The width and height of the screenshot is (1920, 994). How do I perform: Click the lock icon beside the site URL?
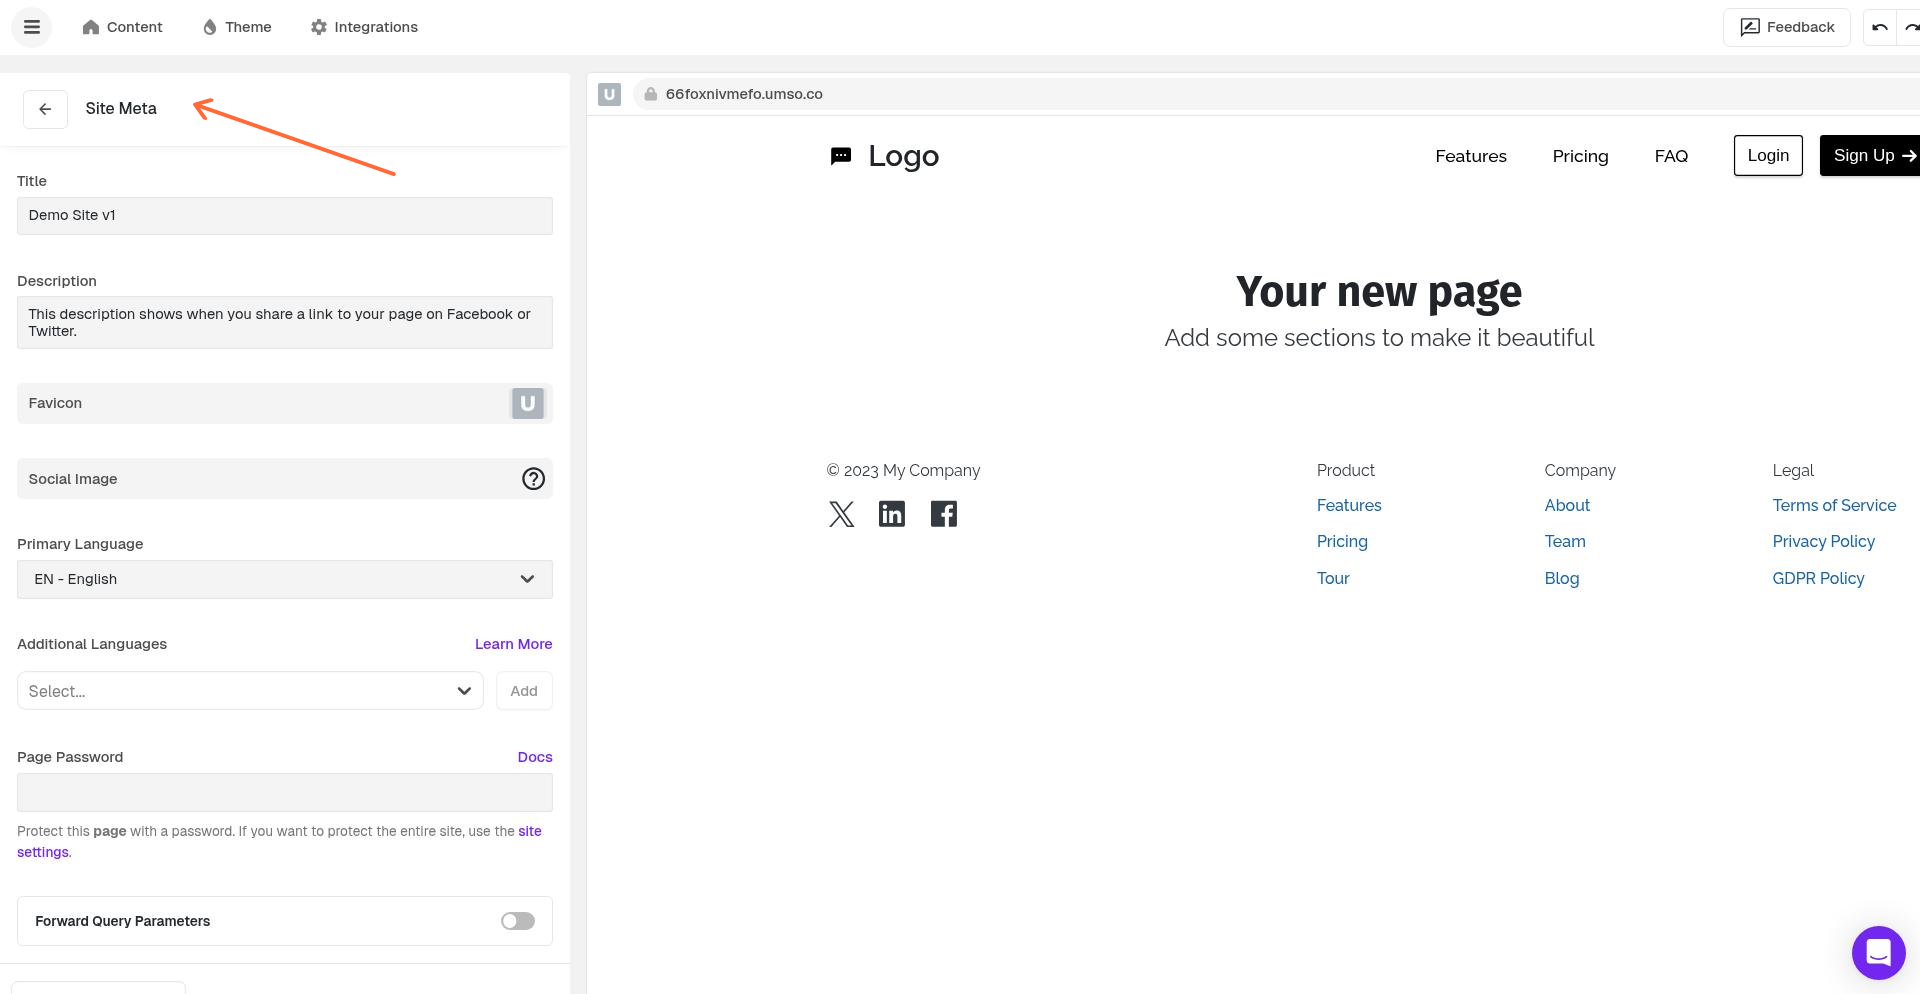(x=650, y=94)
